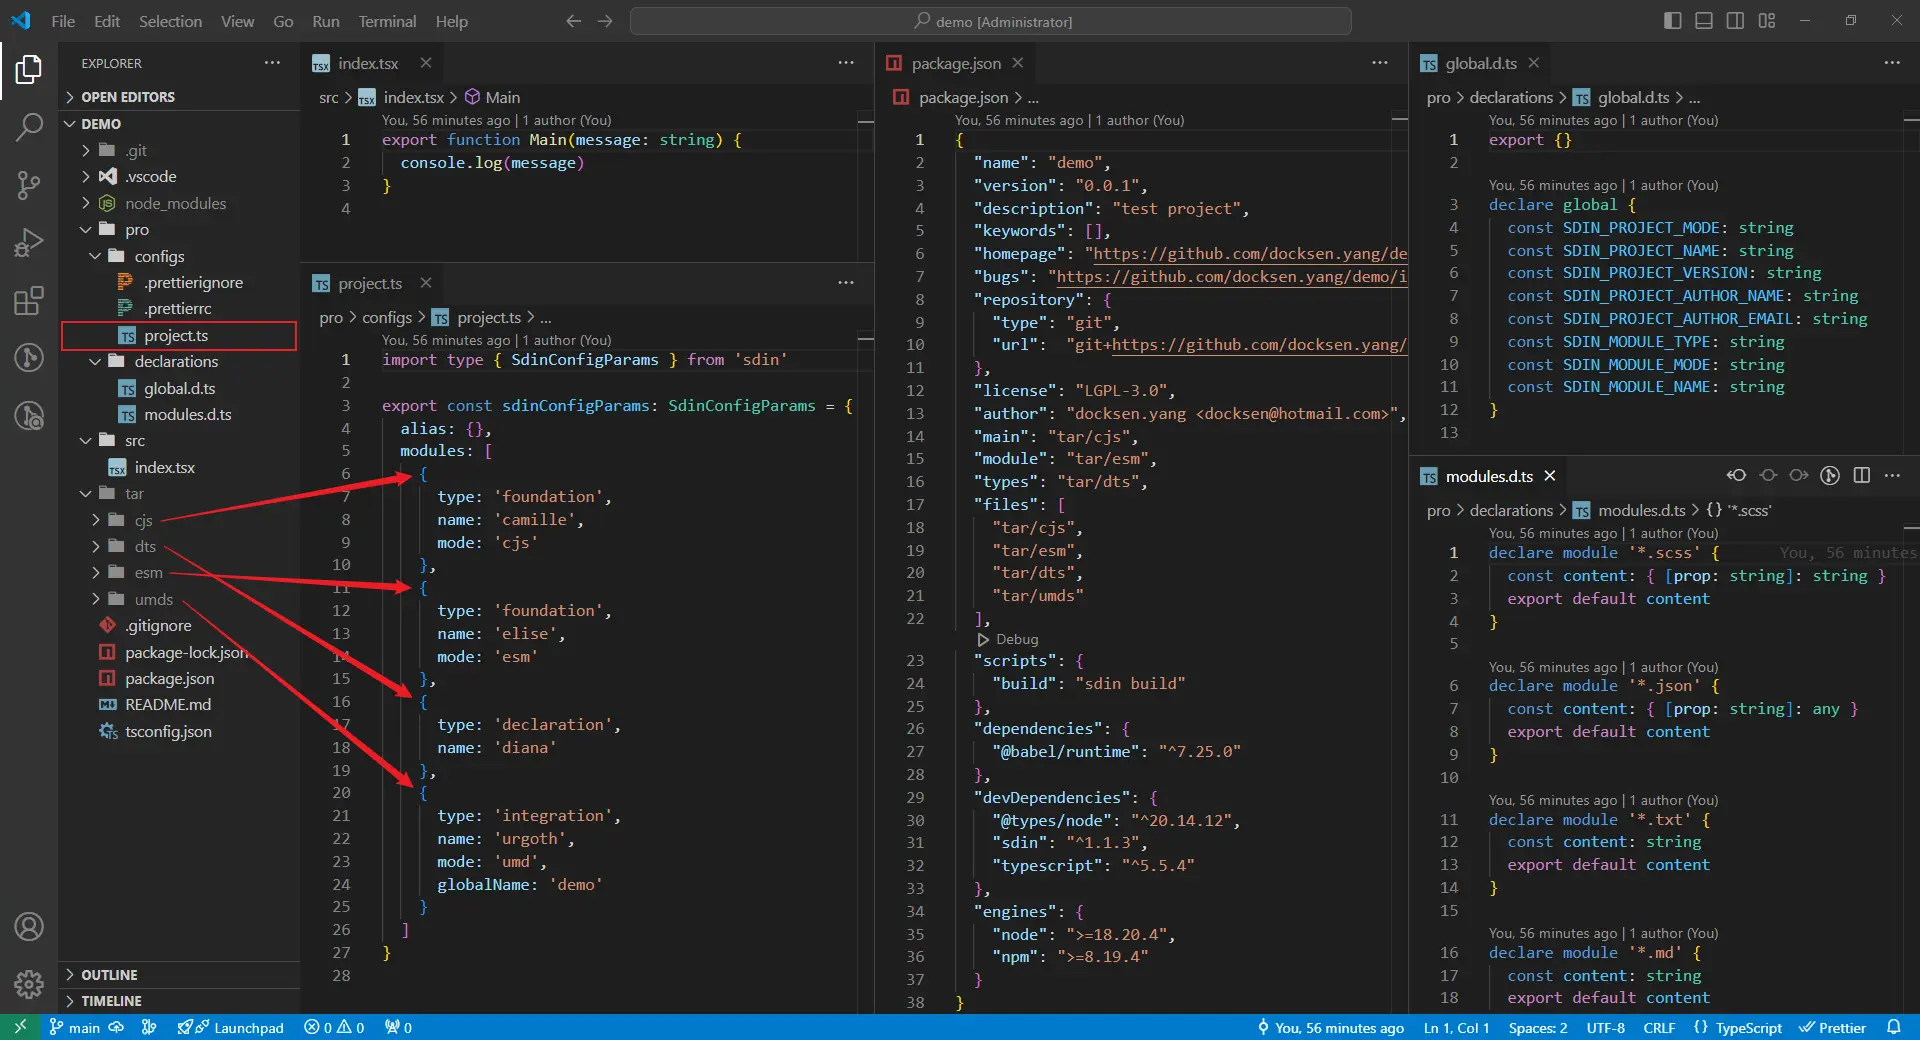Open the bugs GitHub URL in package.json
The height and width of the screenshot is (1040, 1920).
click(1231, 277)
